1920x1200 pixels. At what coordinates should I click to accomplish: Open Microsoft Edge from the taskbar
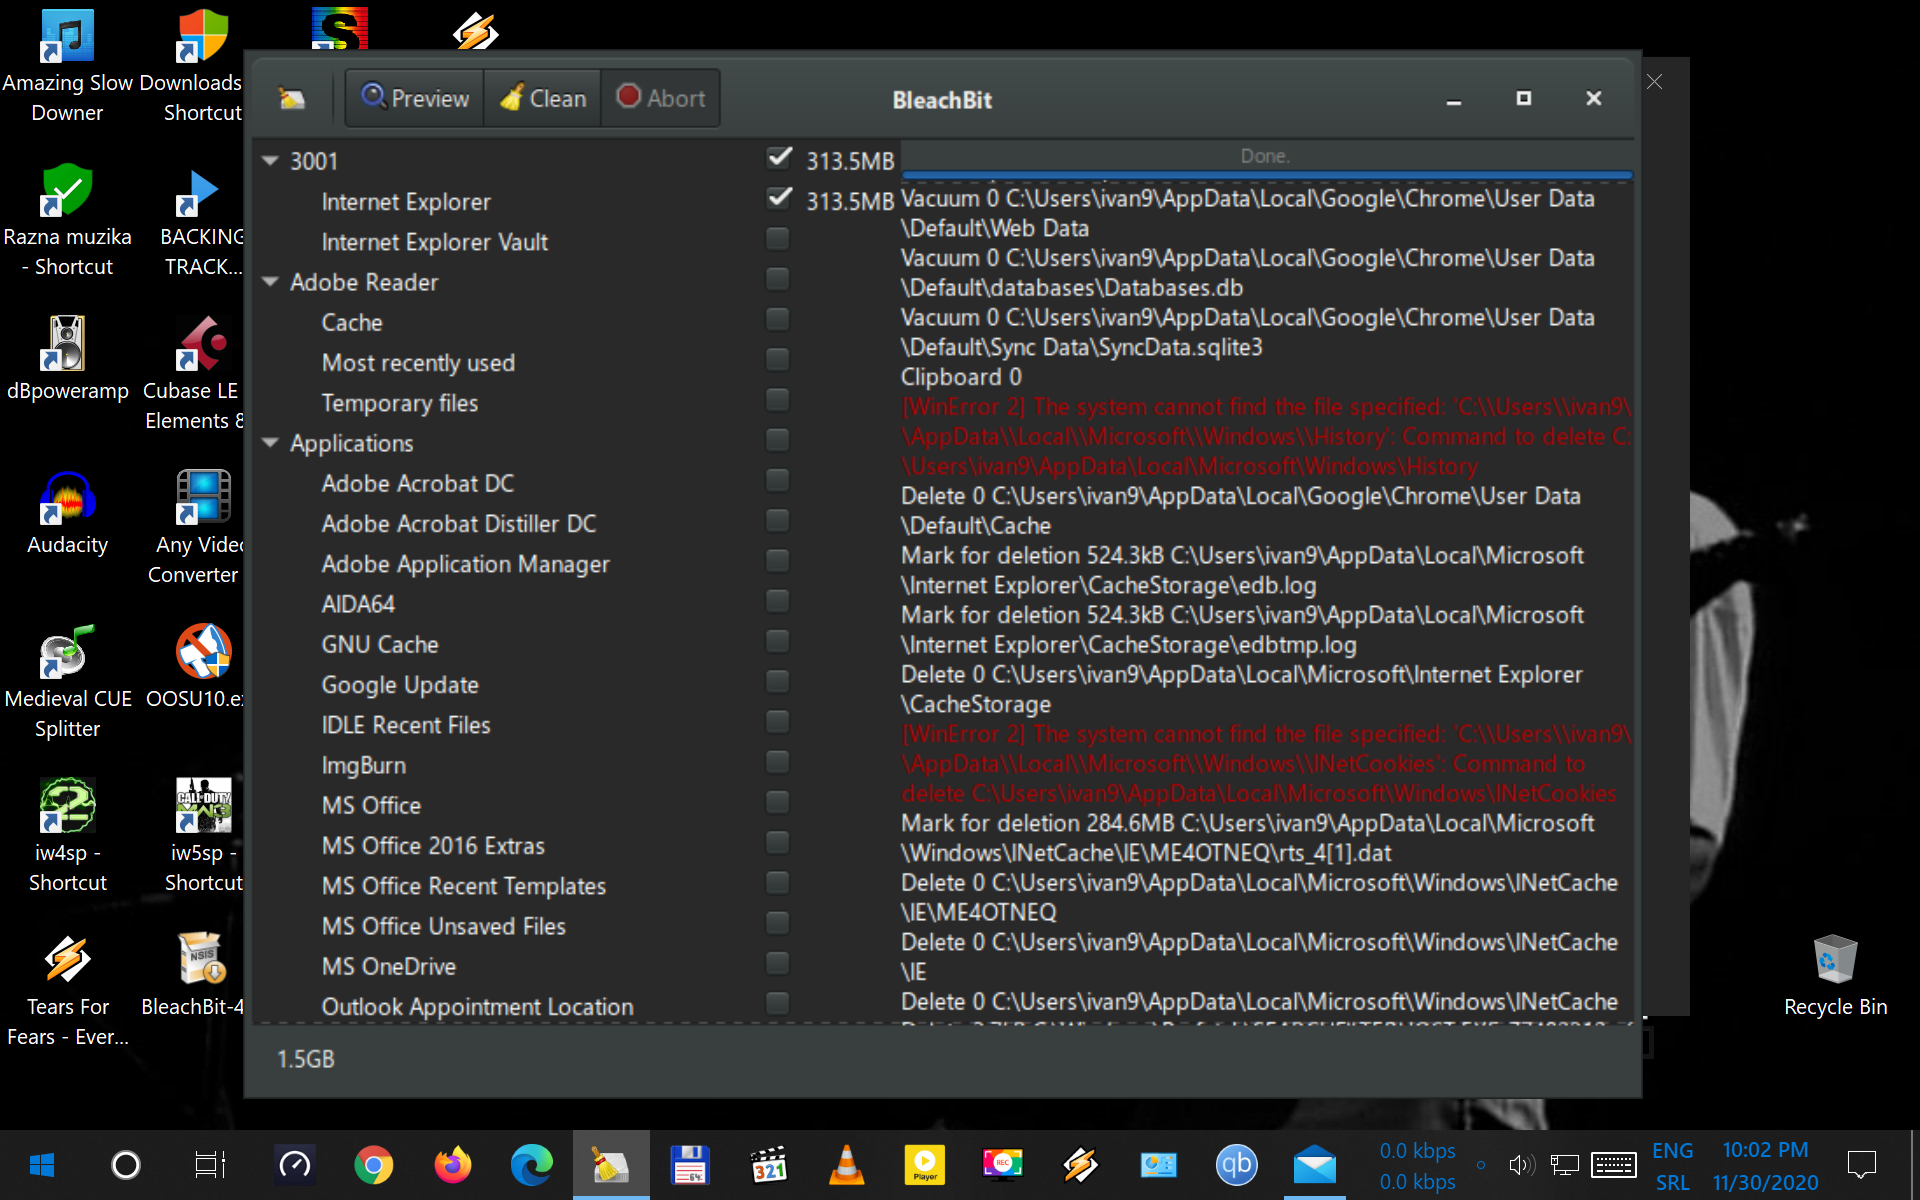tap(531, 1164)
